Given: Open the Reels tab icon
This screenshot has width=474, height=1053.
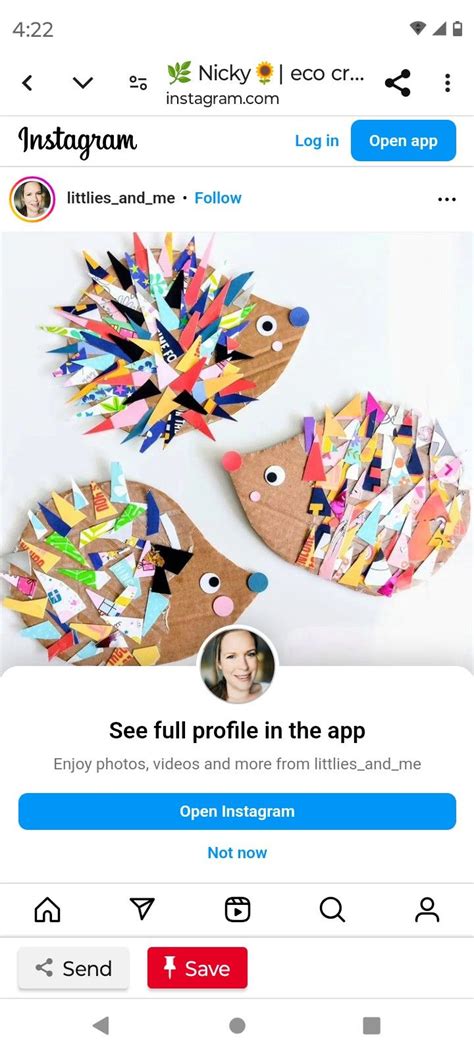Looking at the screenshot, I should tap(237, 910).
